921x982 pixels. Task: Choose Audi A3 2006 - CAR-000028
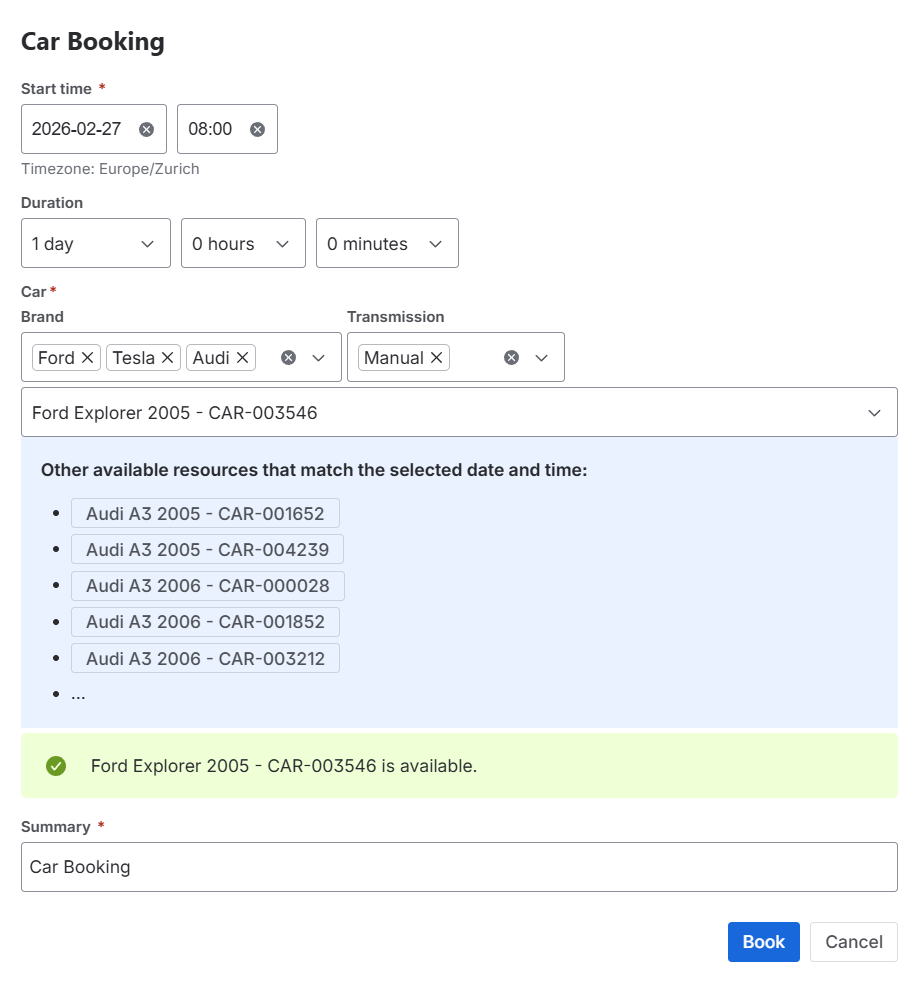click(207, 586)
